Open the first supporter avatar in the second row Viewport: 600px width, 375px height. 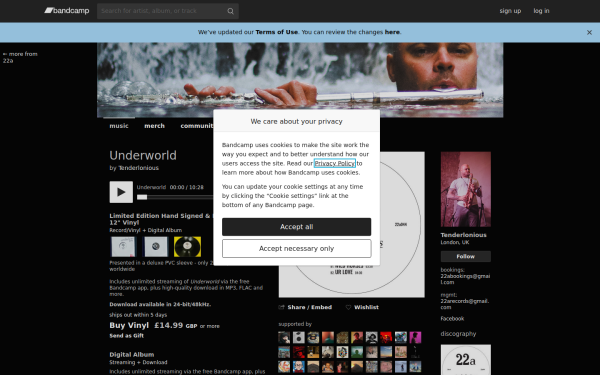click(x=284, y=352)
